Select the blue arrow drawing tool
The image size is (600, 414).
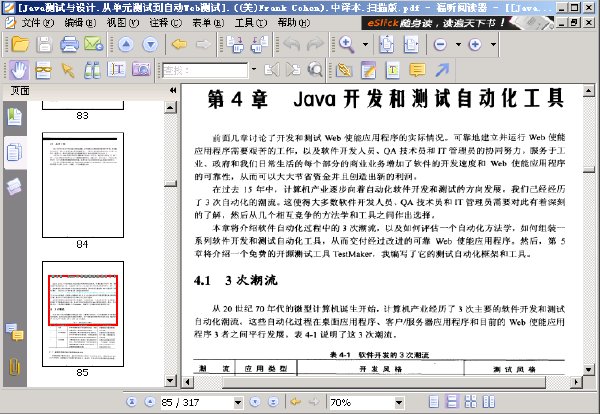click(x=442, y=70)
